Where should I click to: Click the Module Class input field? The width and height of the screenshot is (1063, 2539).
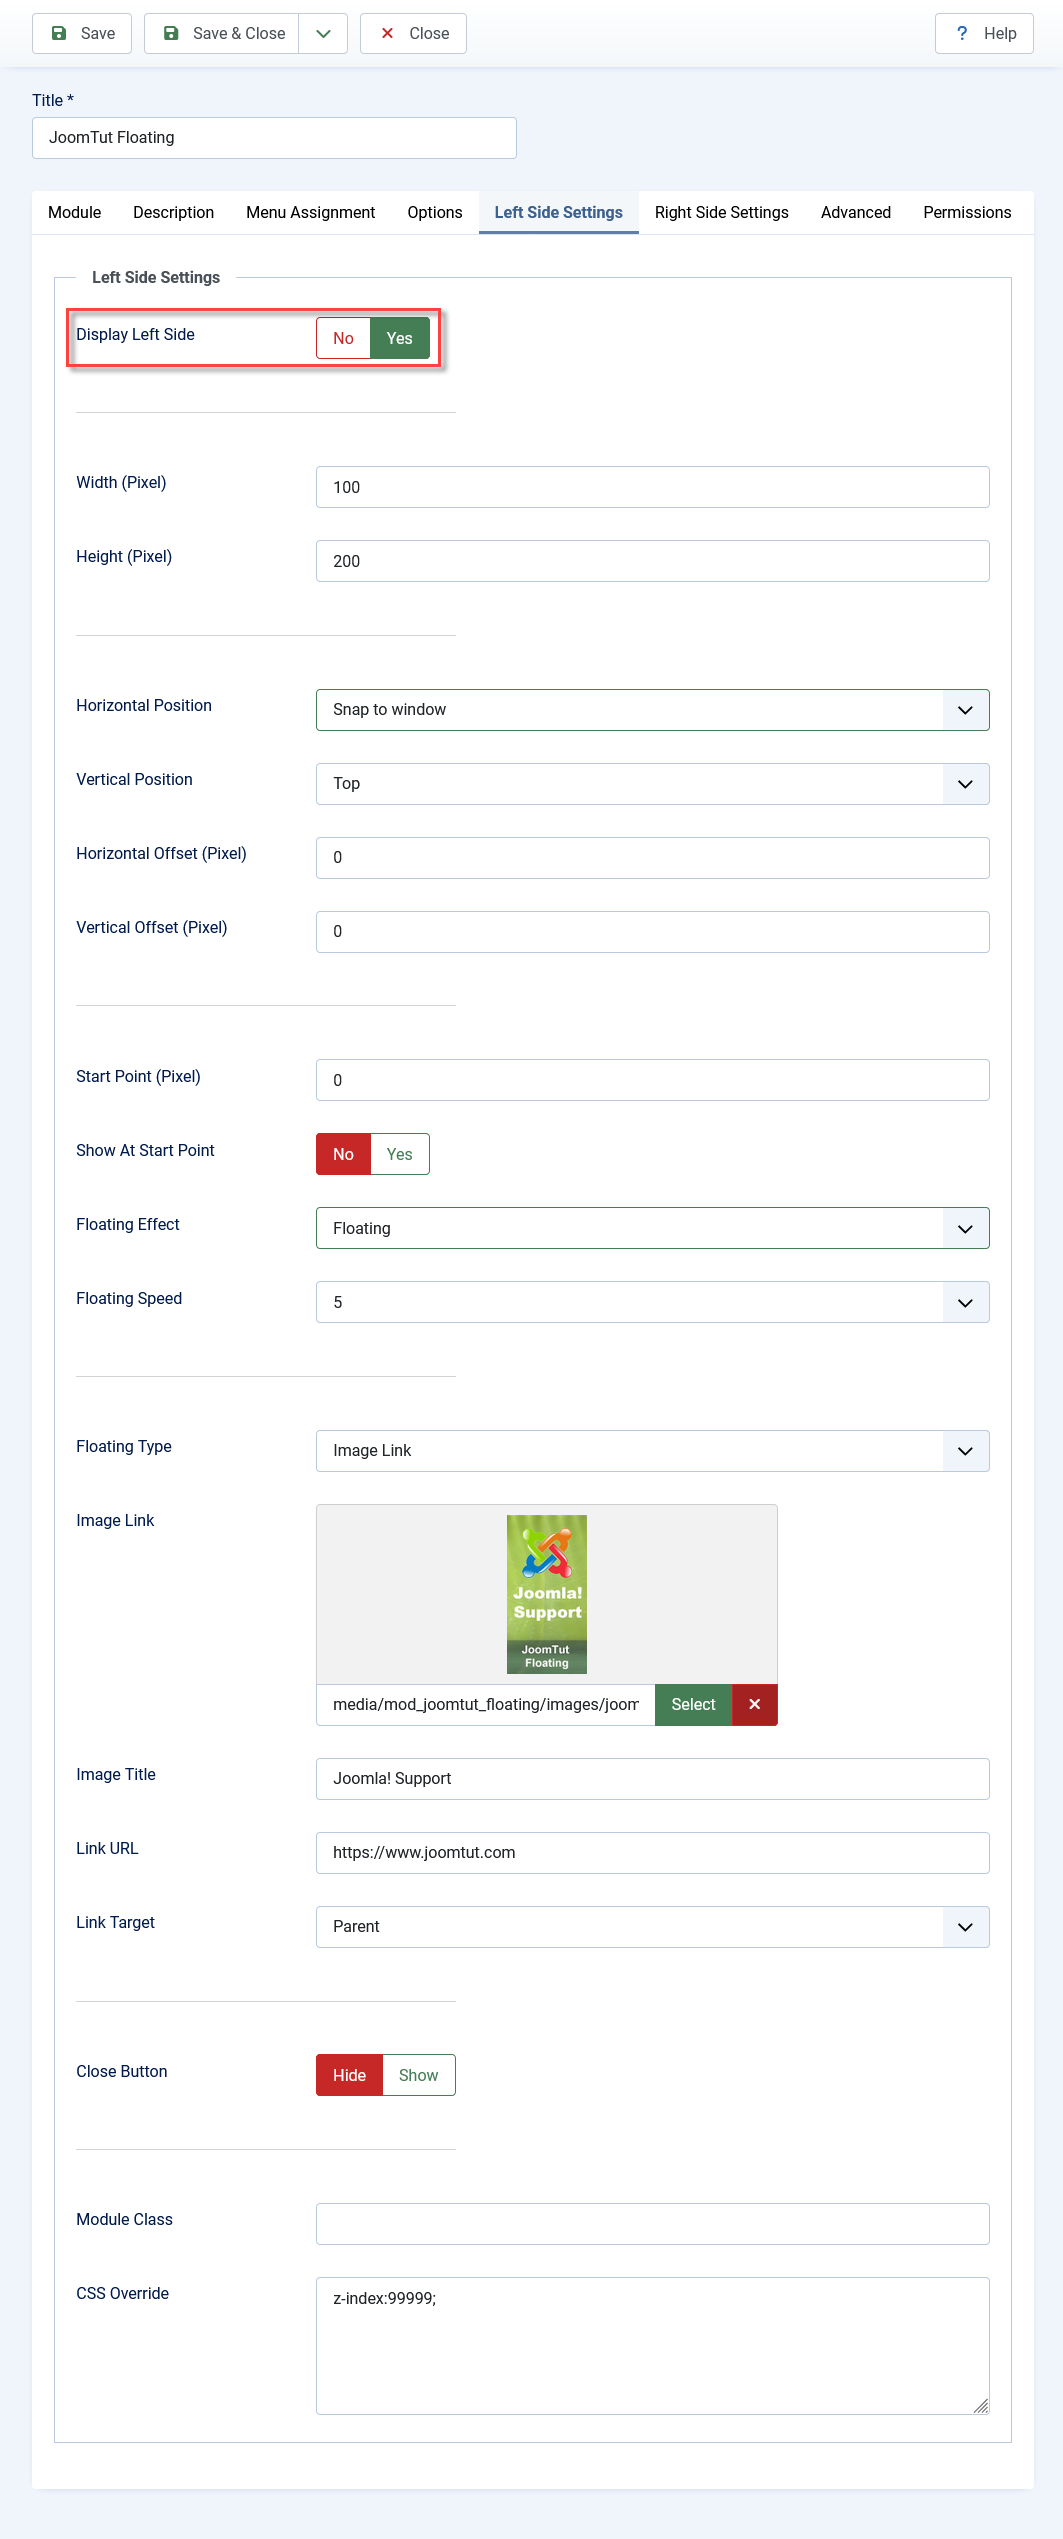pyautogui.click(x=653, y=2224)
